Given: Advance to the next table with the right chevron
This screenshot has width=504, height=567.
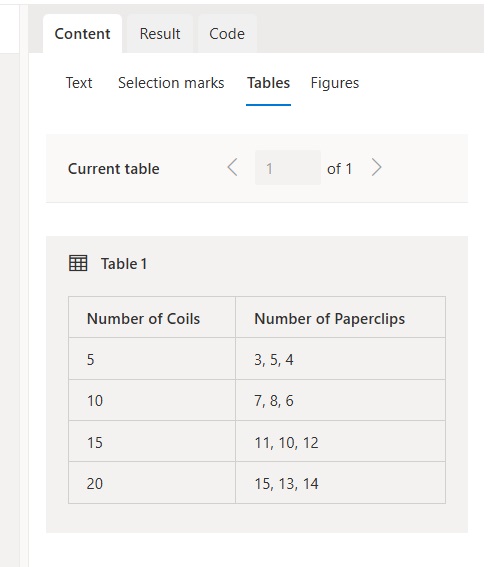Looking at the screenshot, I should pyautogui.click(x=376, y=167).
